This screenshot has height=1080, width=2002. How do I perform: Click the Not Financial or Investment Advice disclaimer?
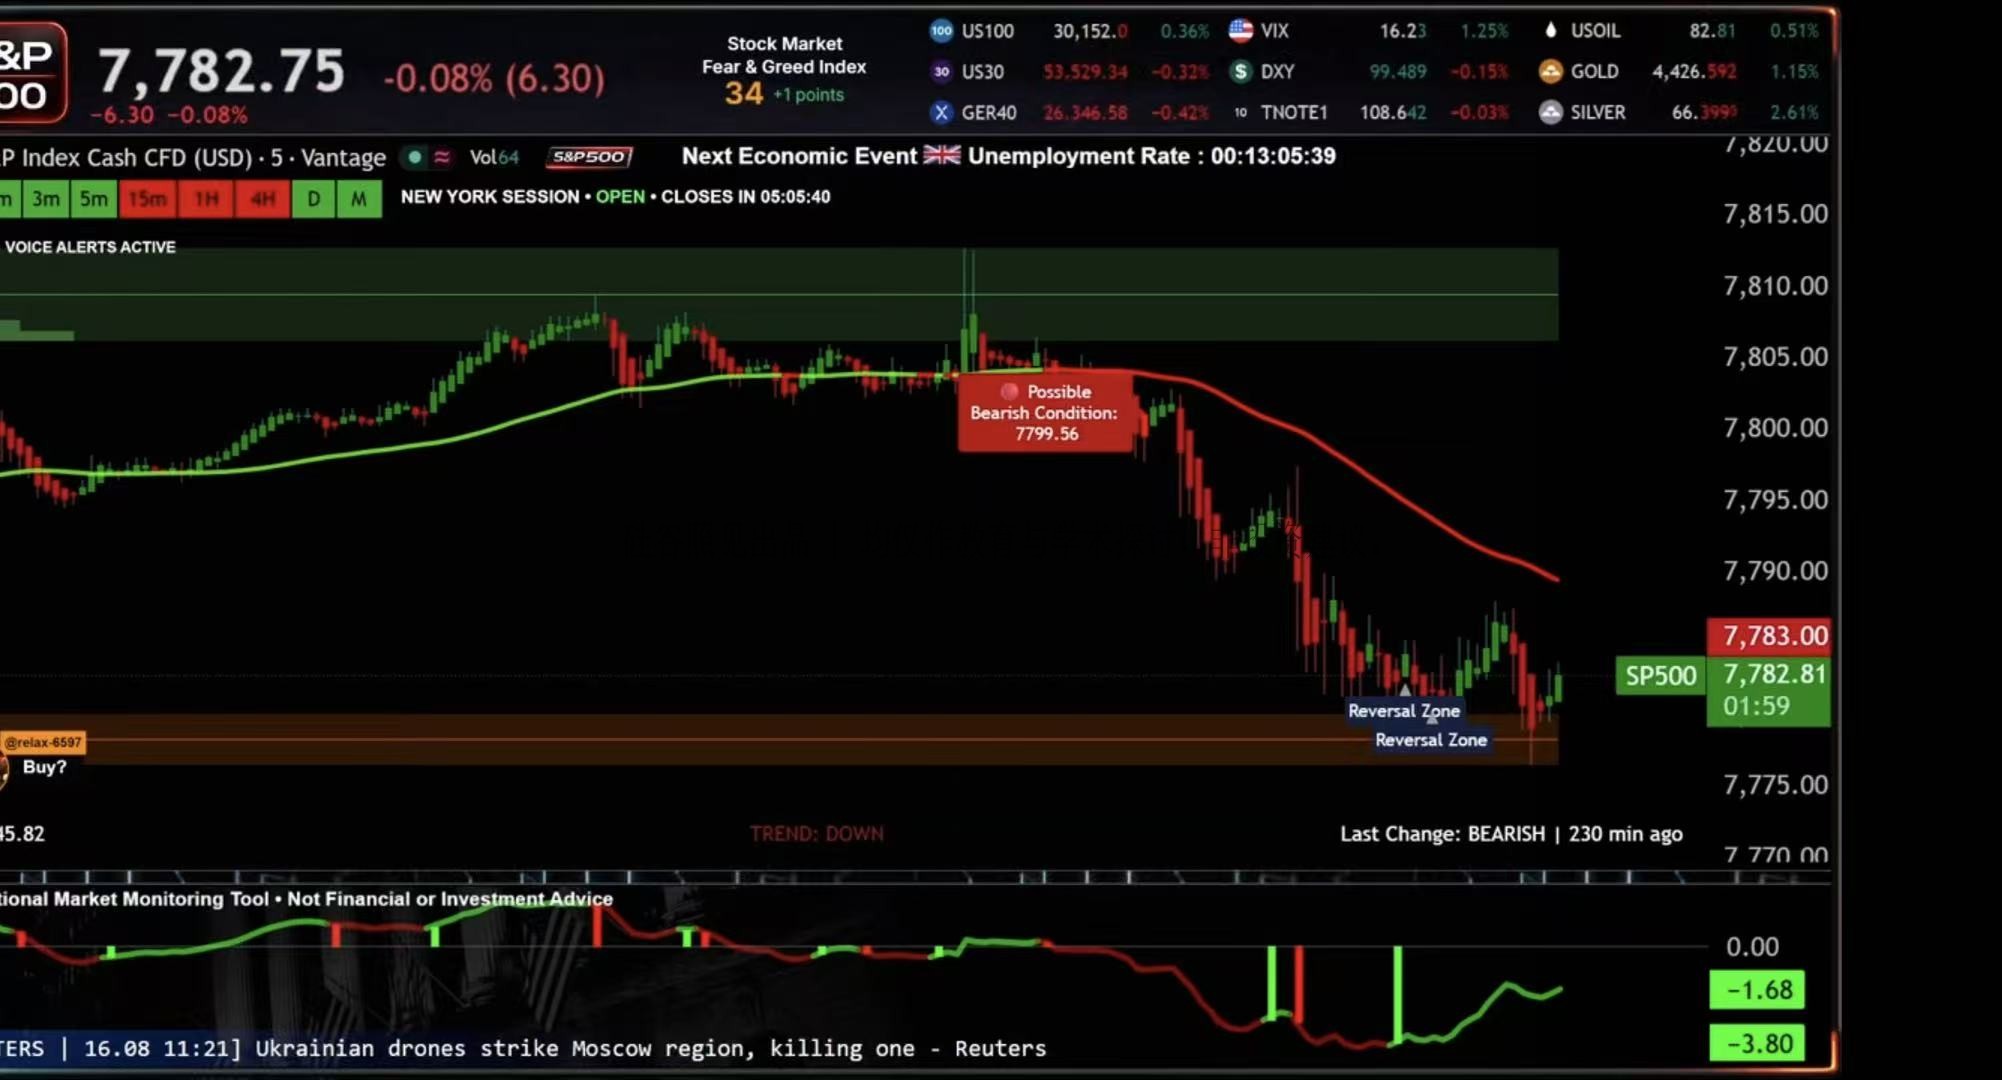[x=450, y=899]
